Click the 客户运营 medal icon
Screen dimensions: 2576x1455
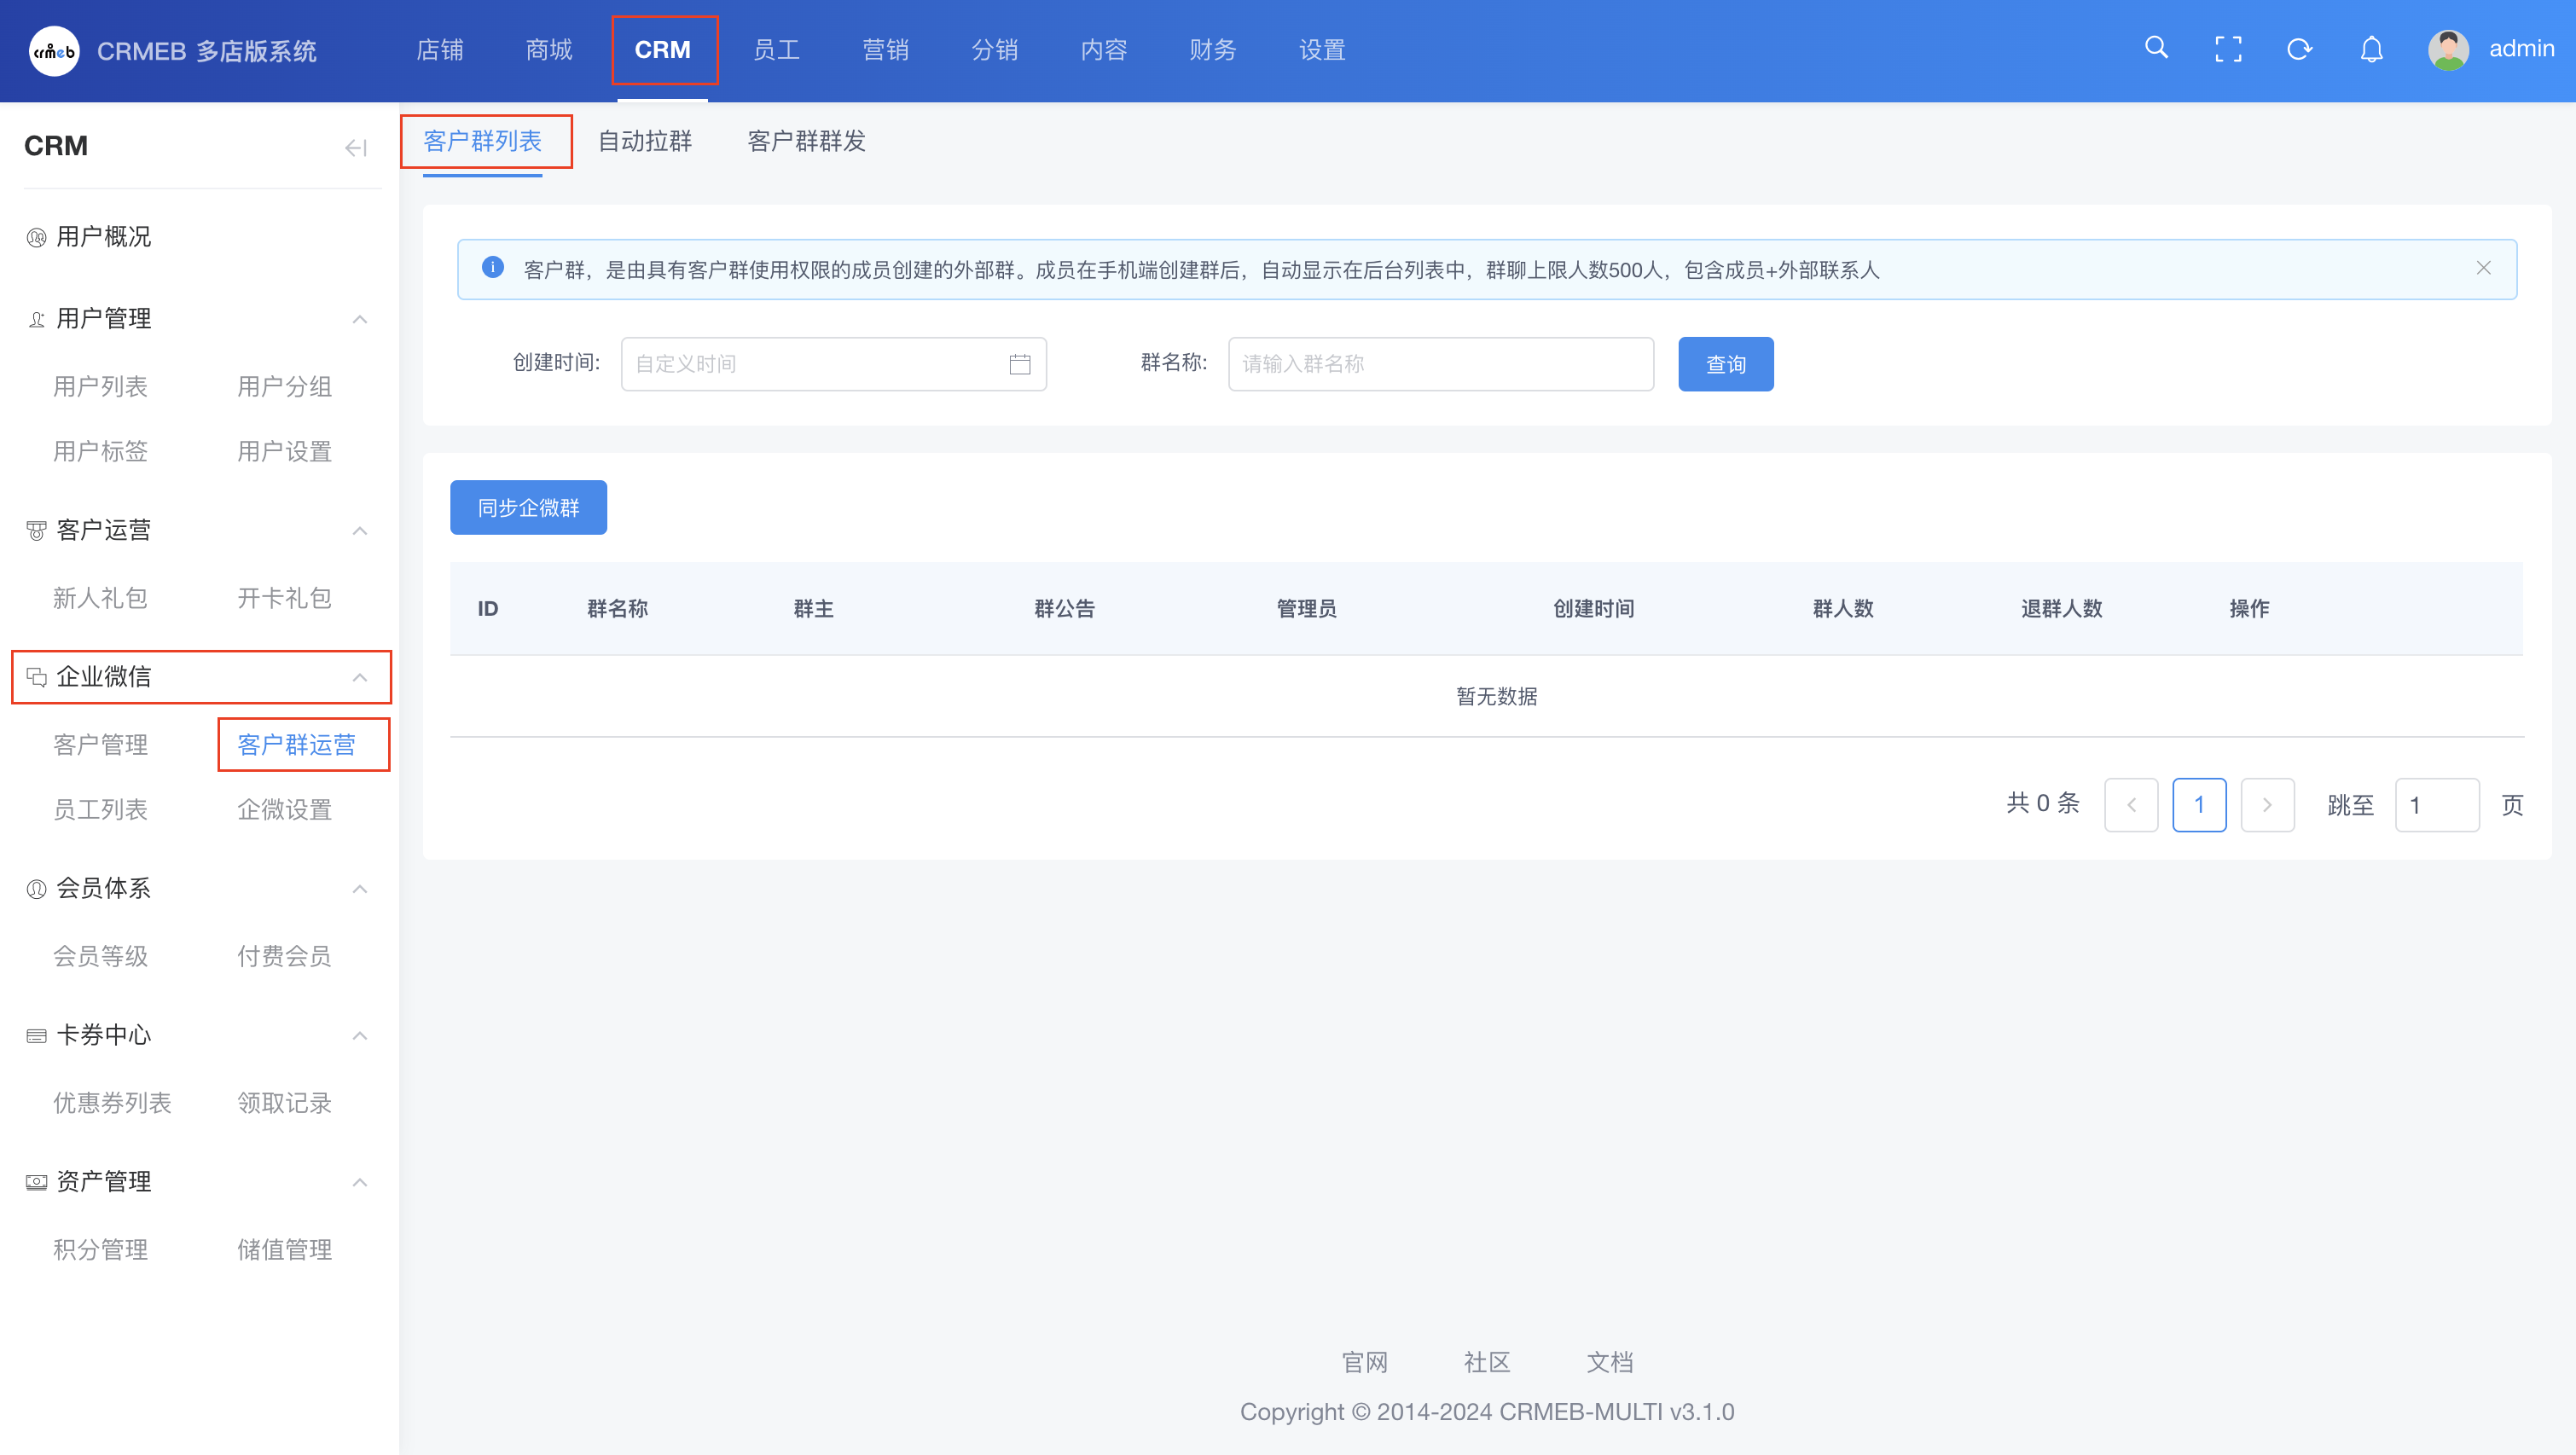(36, 530)
